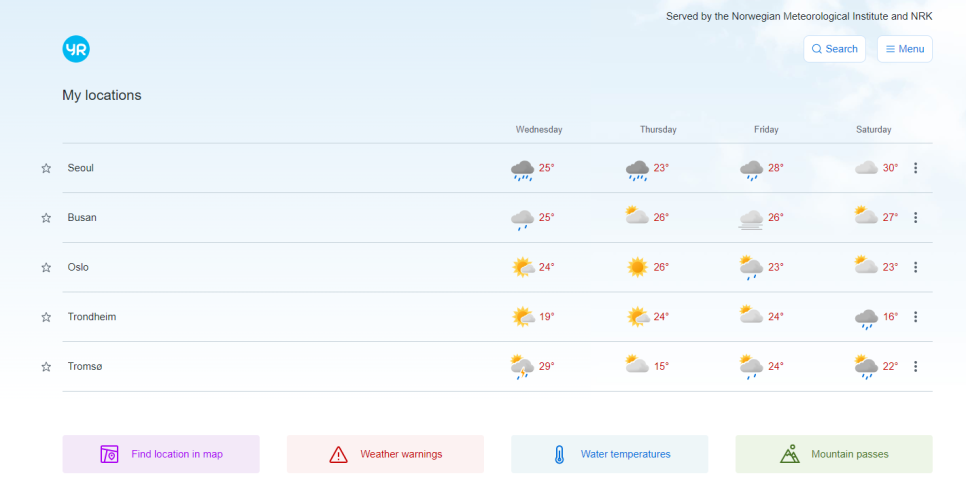Click Busan Friday fog icon

[752, 219]
